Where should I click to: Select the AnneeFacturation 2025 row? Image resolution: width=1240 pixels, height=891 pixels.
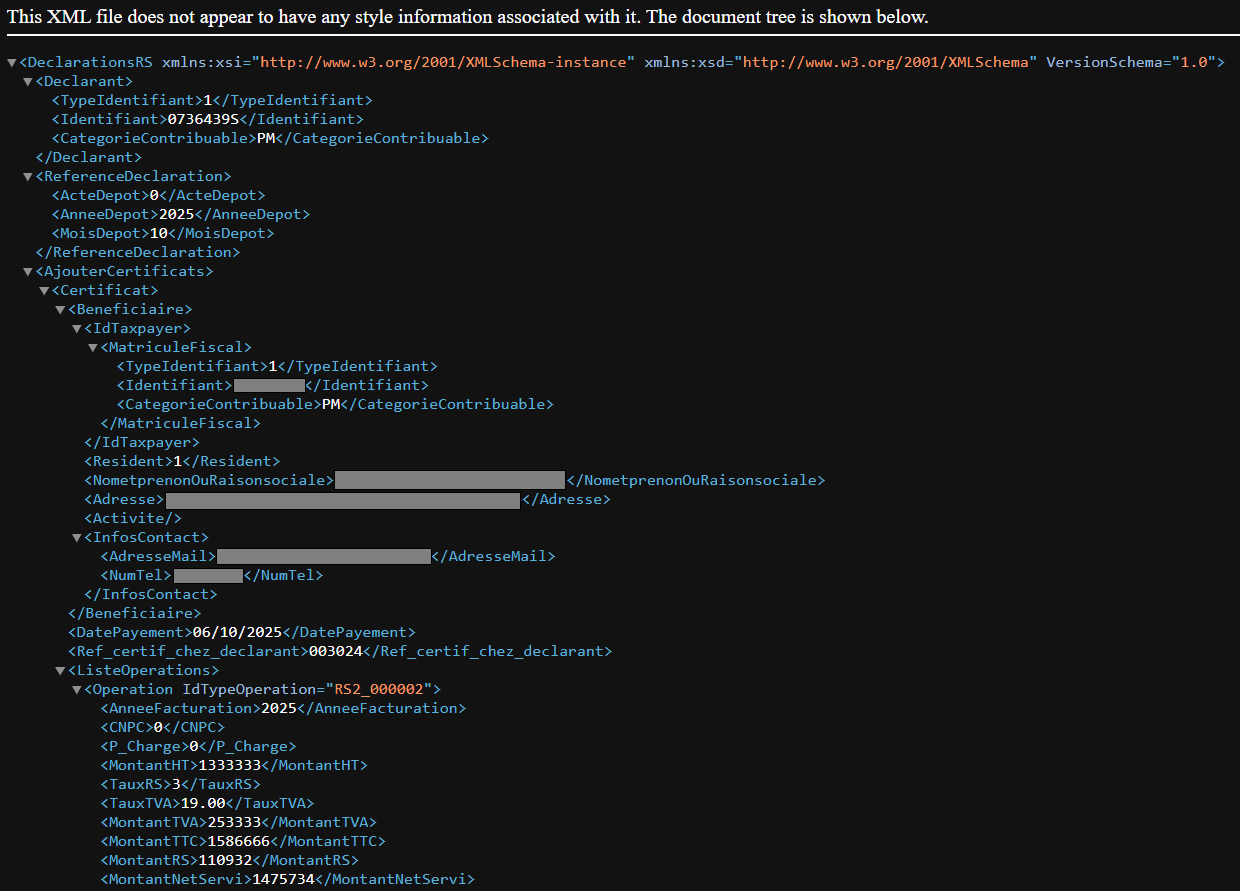pyautogui.click(x=283, y=709)
